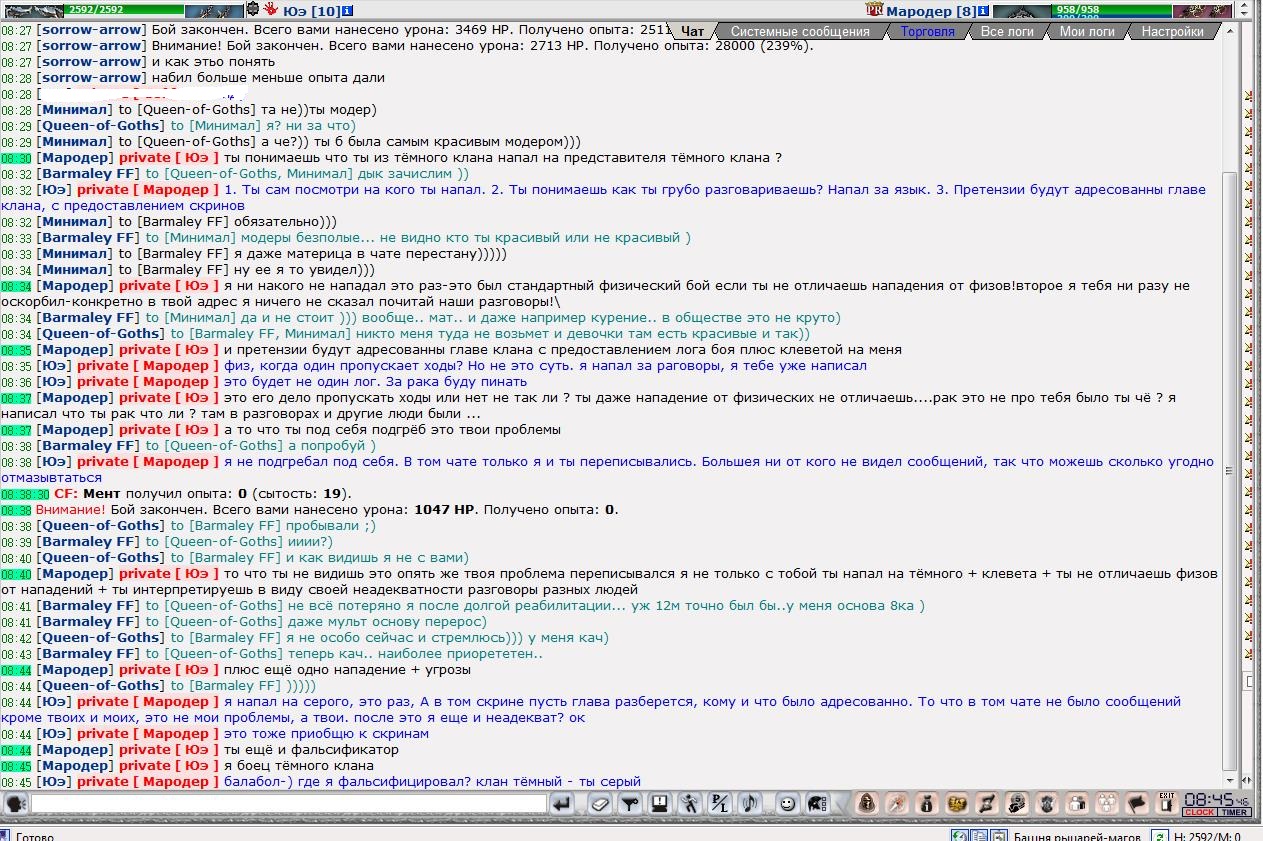Open the Системные сообщения tab
The image size is (1263, 841).
point(799,31)
